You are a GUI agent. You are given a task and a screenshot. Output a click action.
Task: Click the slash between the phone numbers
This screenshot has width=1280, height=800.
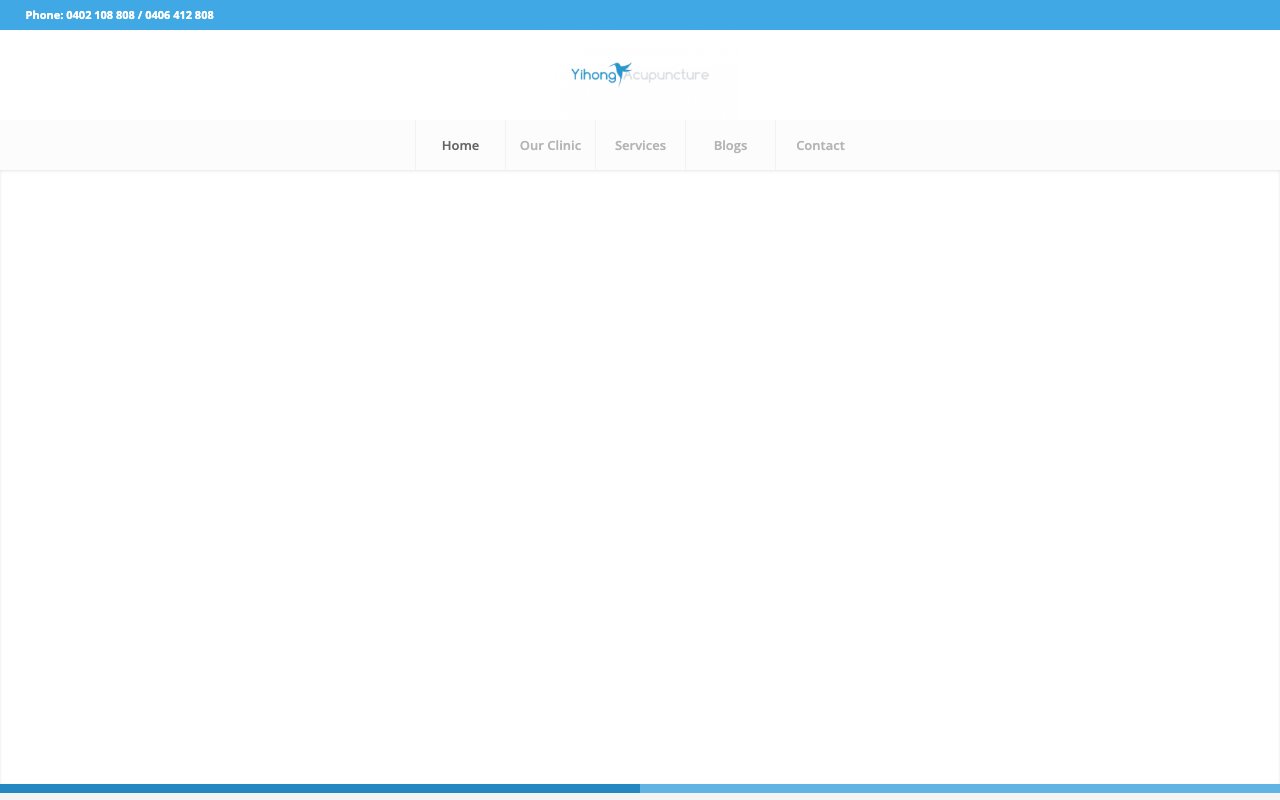[x=140, y=15]
